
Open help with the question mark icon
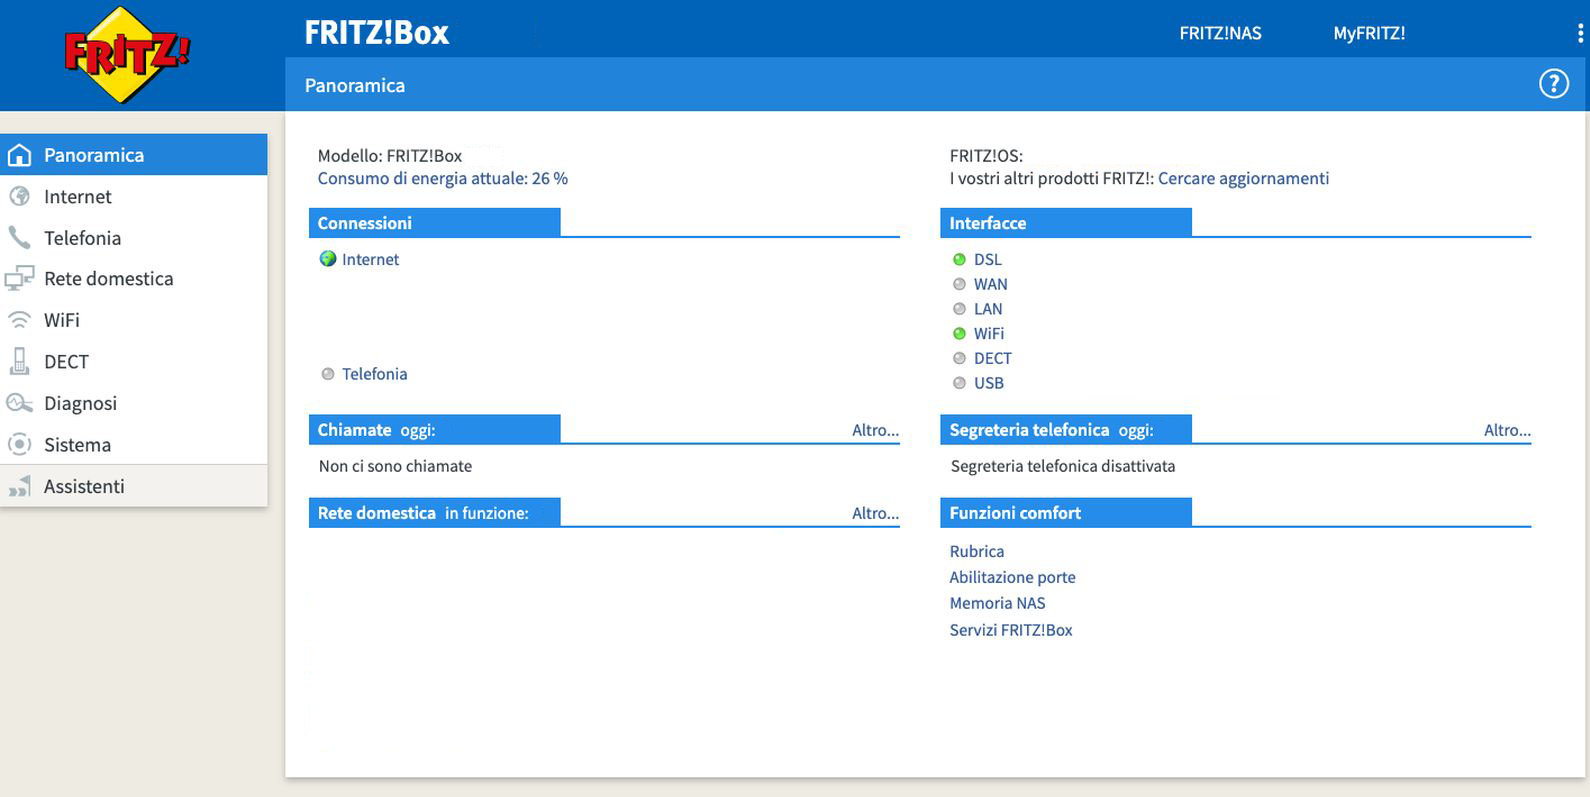pyautogui.click(x=1553, y=84)
